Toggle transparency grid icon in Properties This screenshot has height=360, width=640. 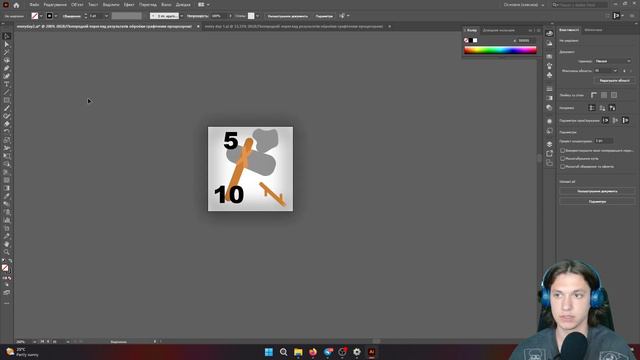pos(614,95)
